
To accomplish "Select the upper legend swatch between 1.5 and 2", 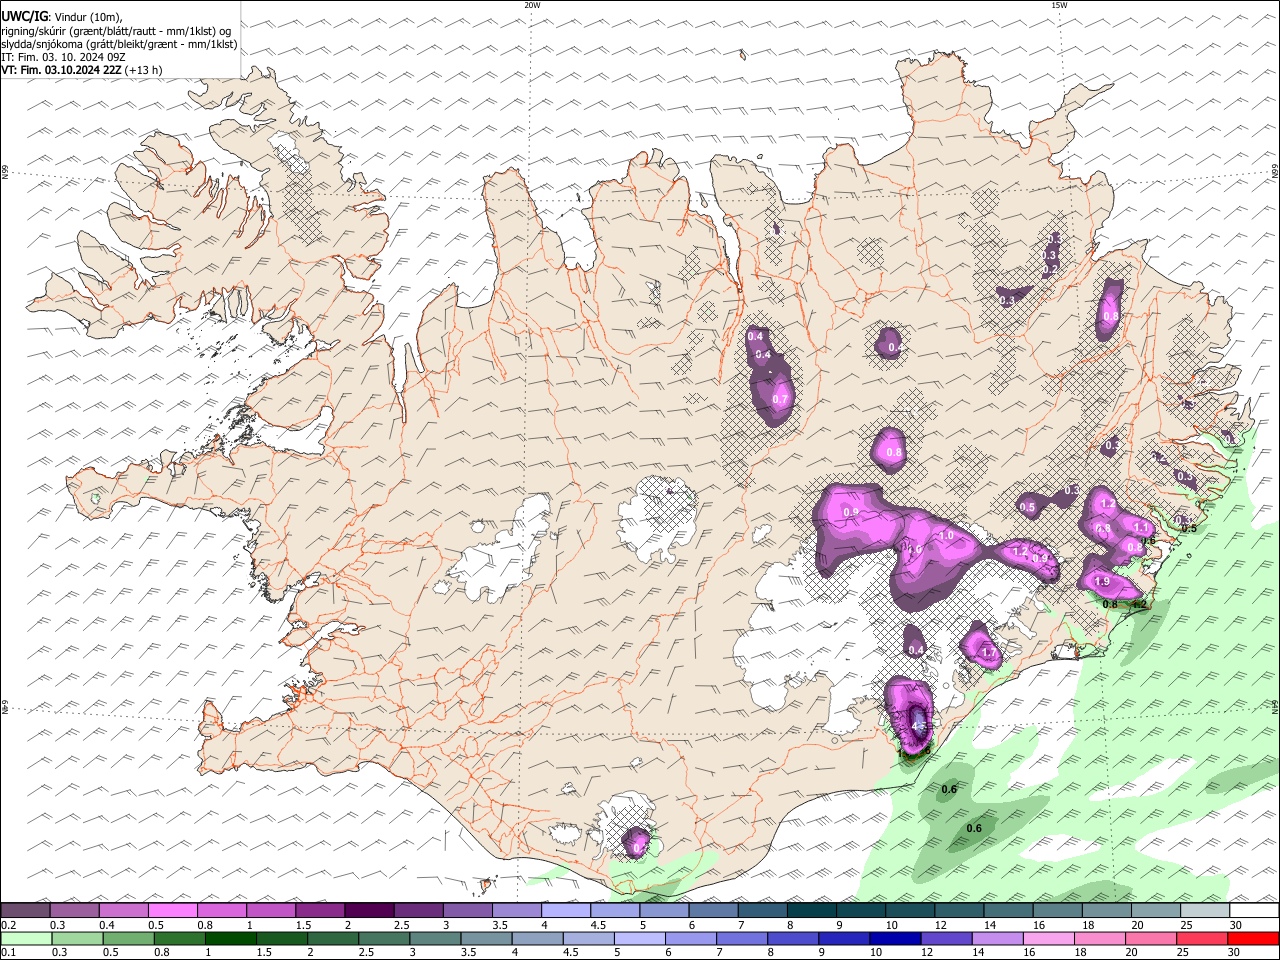I will [320, 910].
